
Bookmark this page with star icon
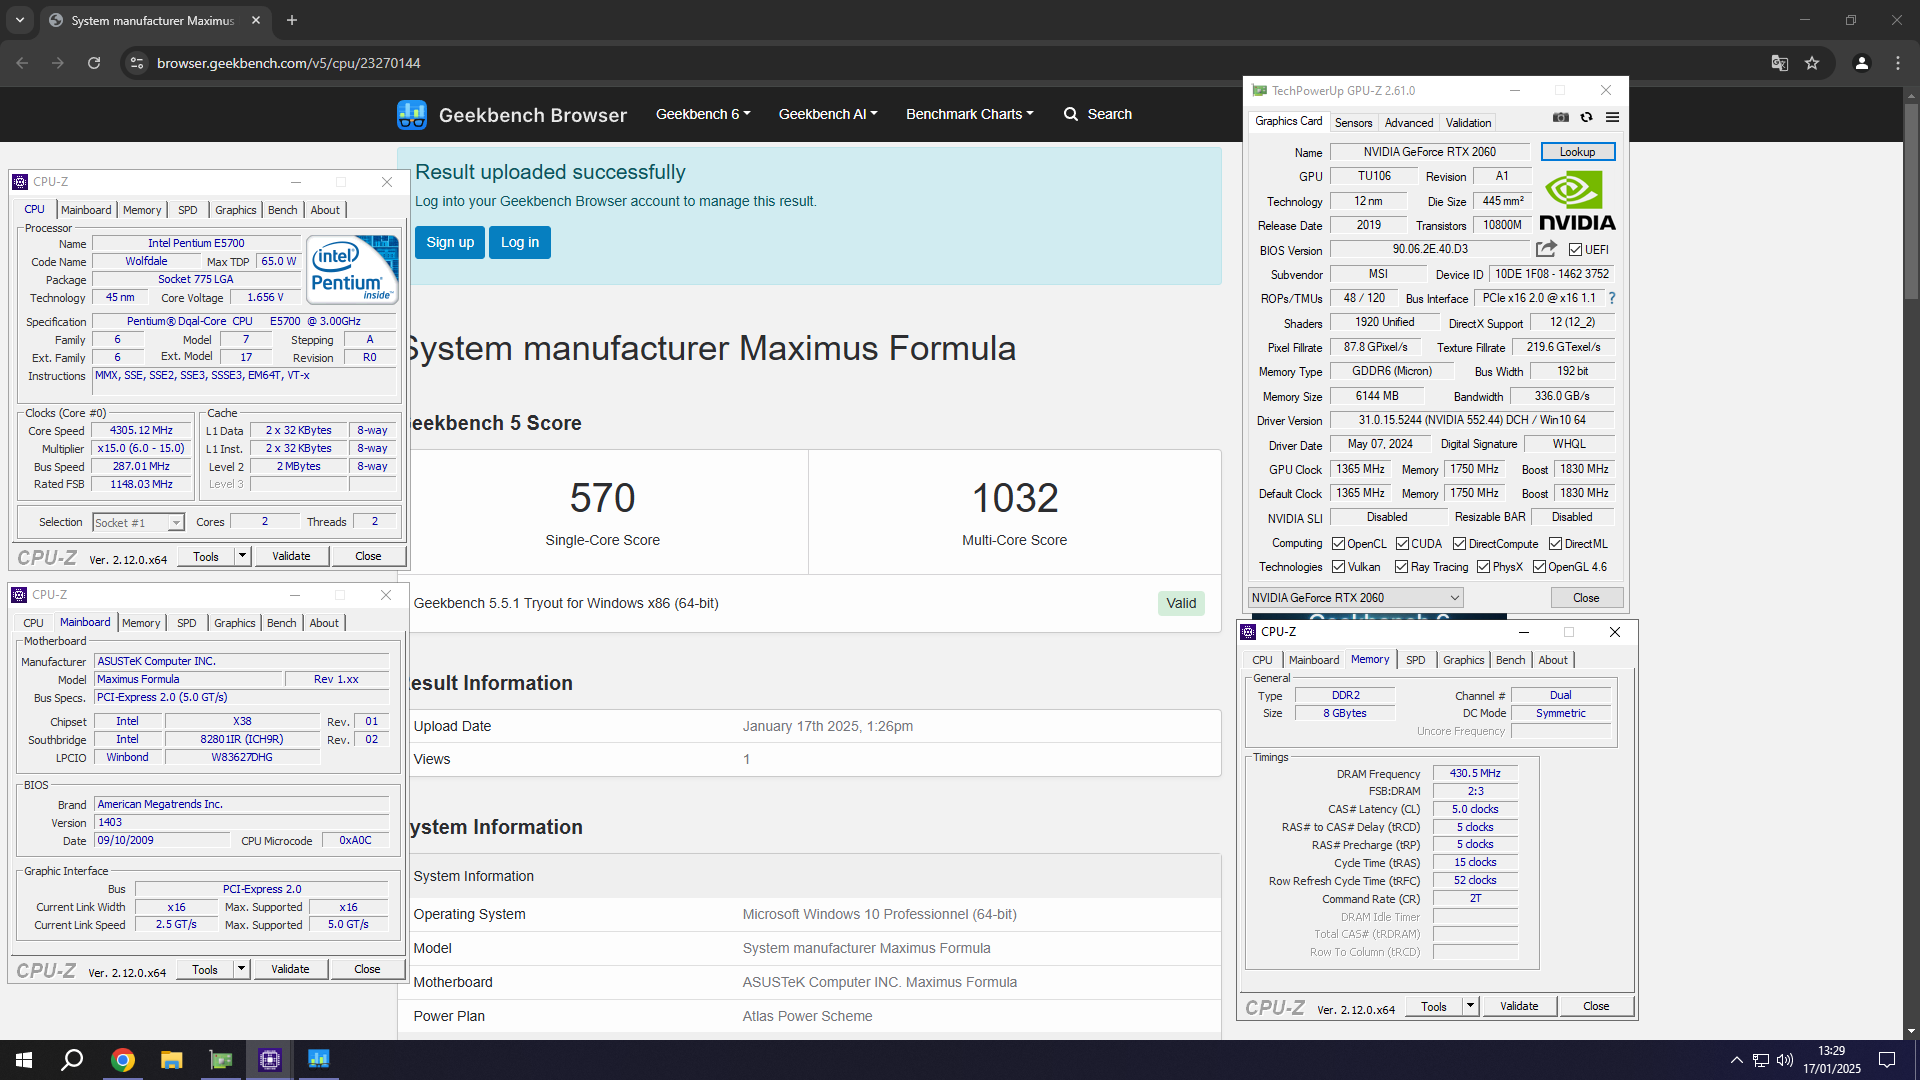pyautogui.click(x=1812, y=63)
